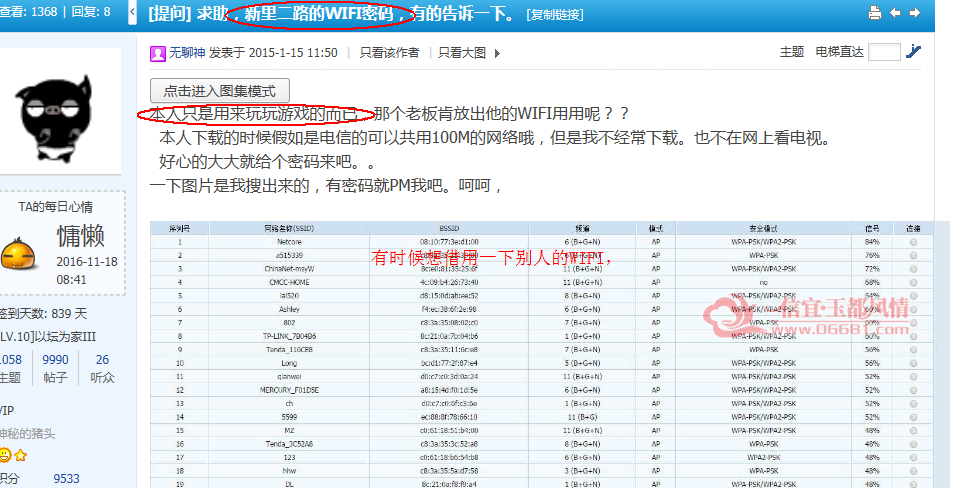
Task: Go to next thread with right arrow
Action: pos(915,12)
